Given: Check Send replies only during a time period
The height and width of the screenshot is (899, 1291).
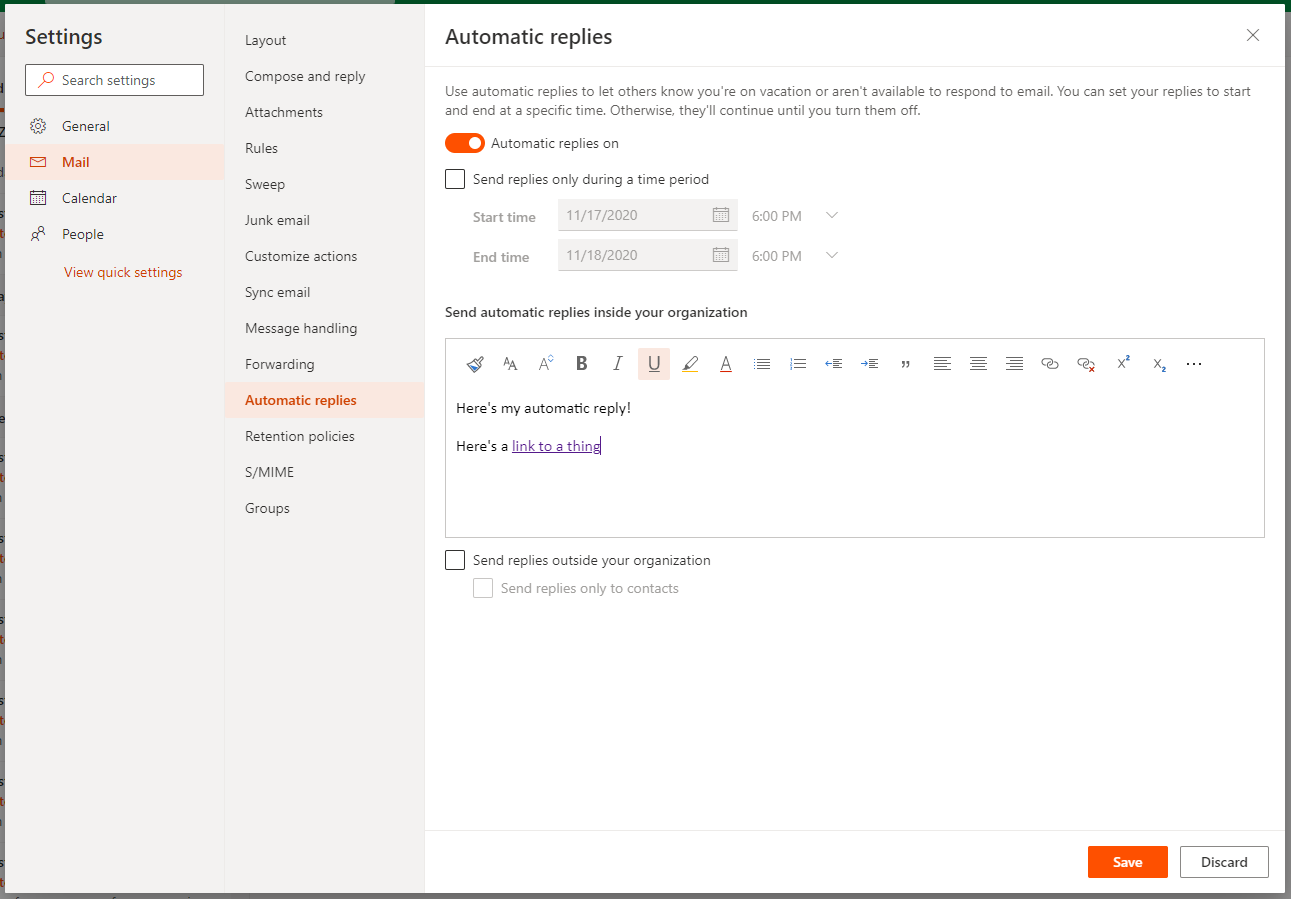Looking at the screenshot, I should [x=455, y=179].
